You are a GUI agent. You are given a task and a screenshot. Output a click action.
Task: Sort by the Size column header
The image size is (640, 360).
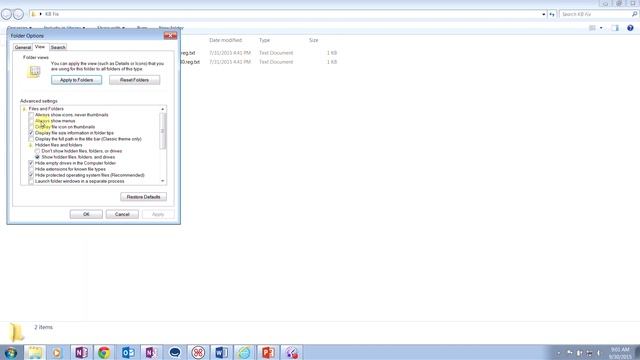(313, 40)
